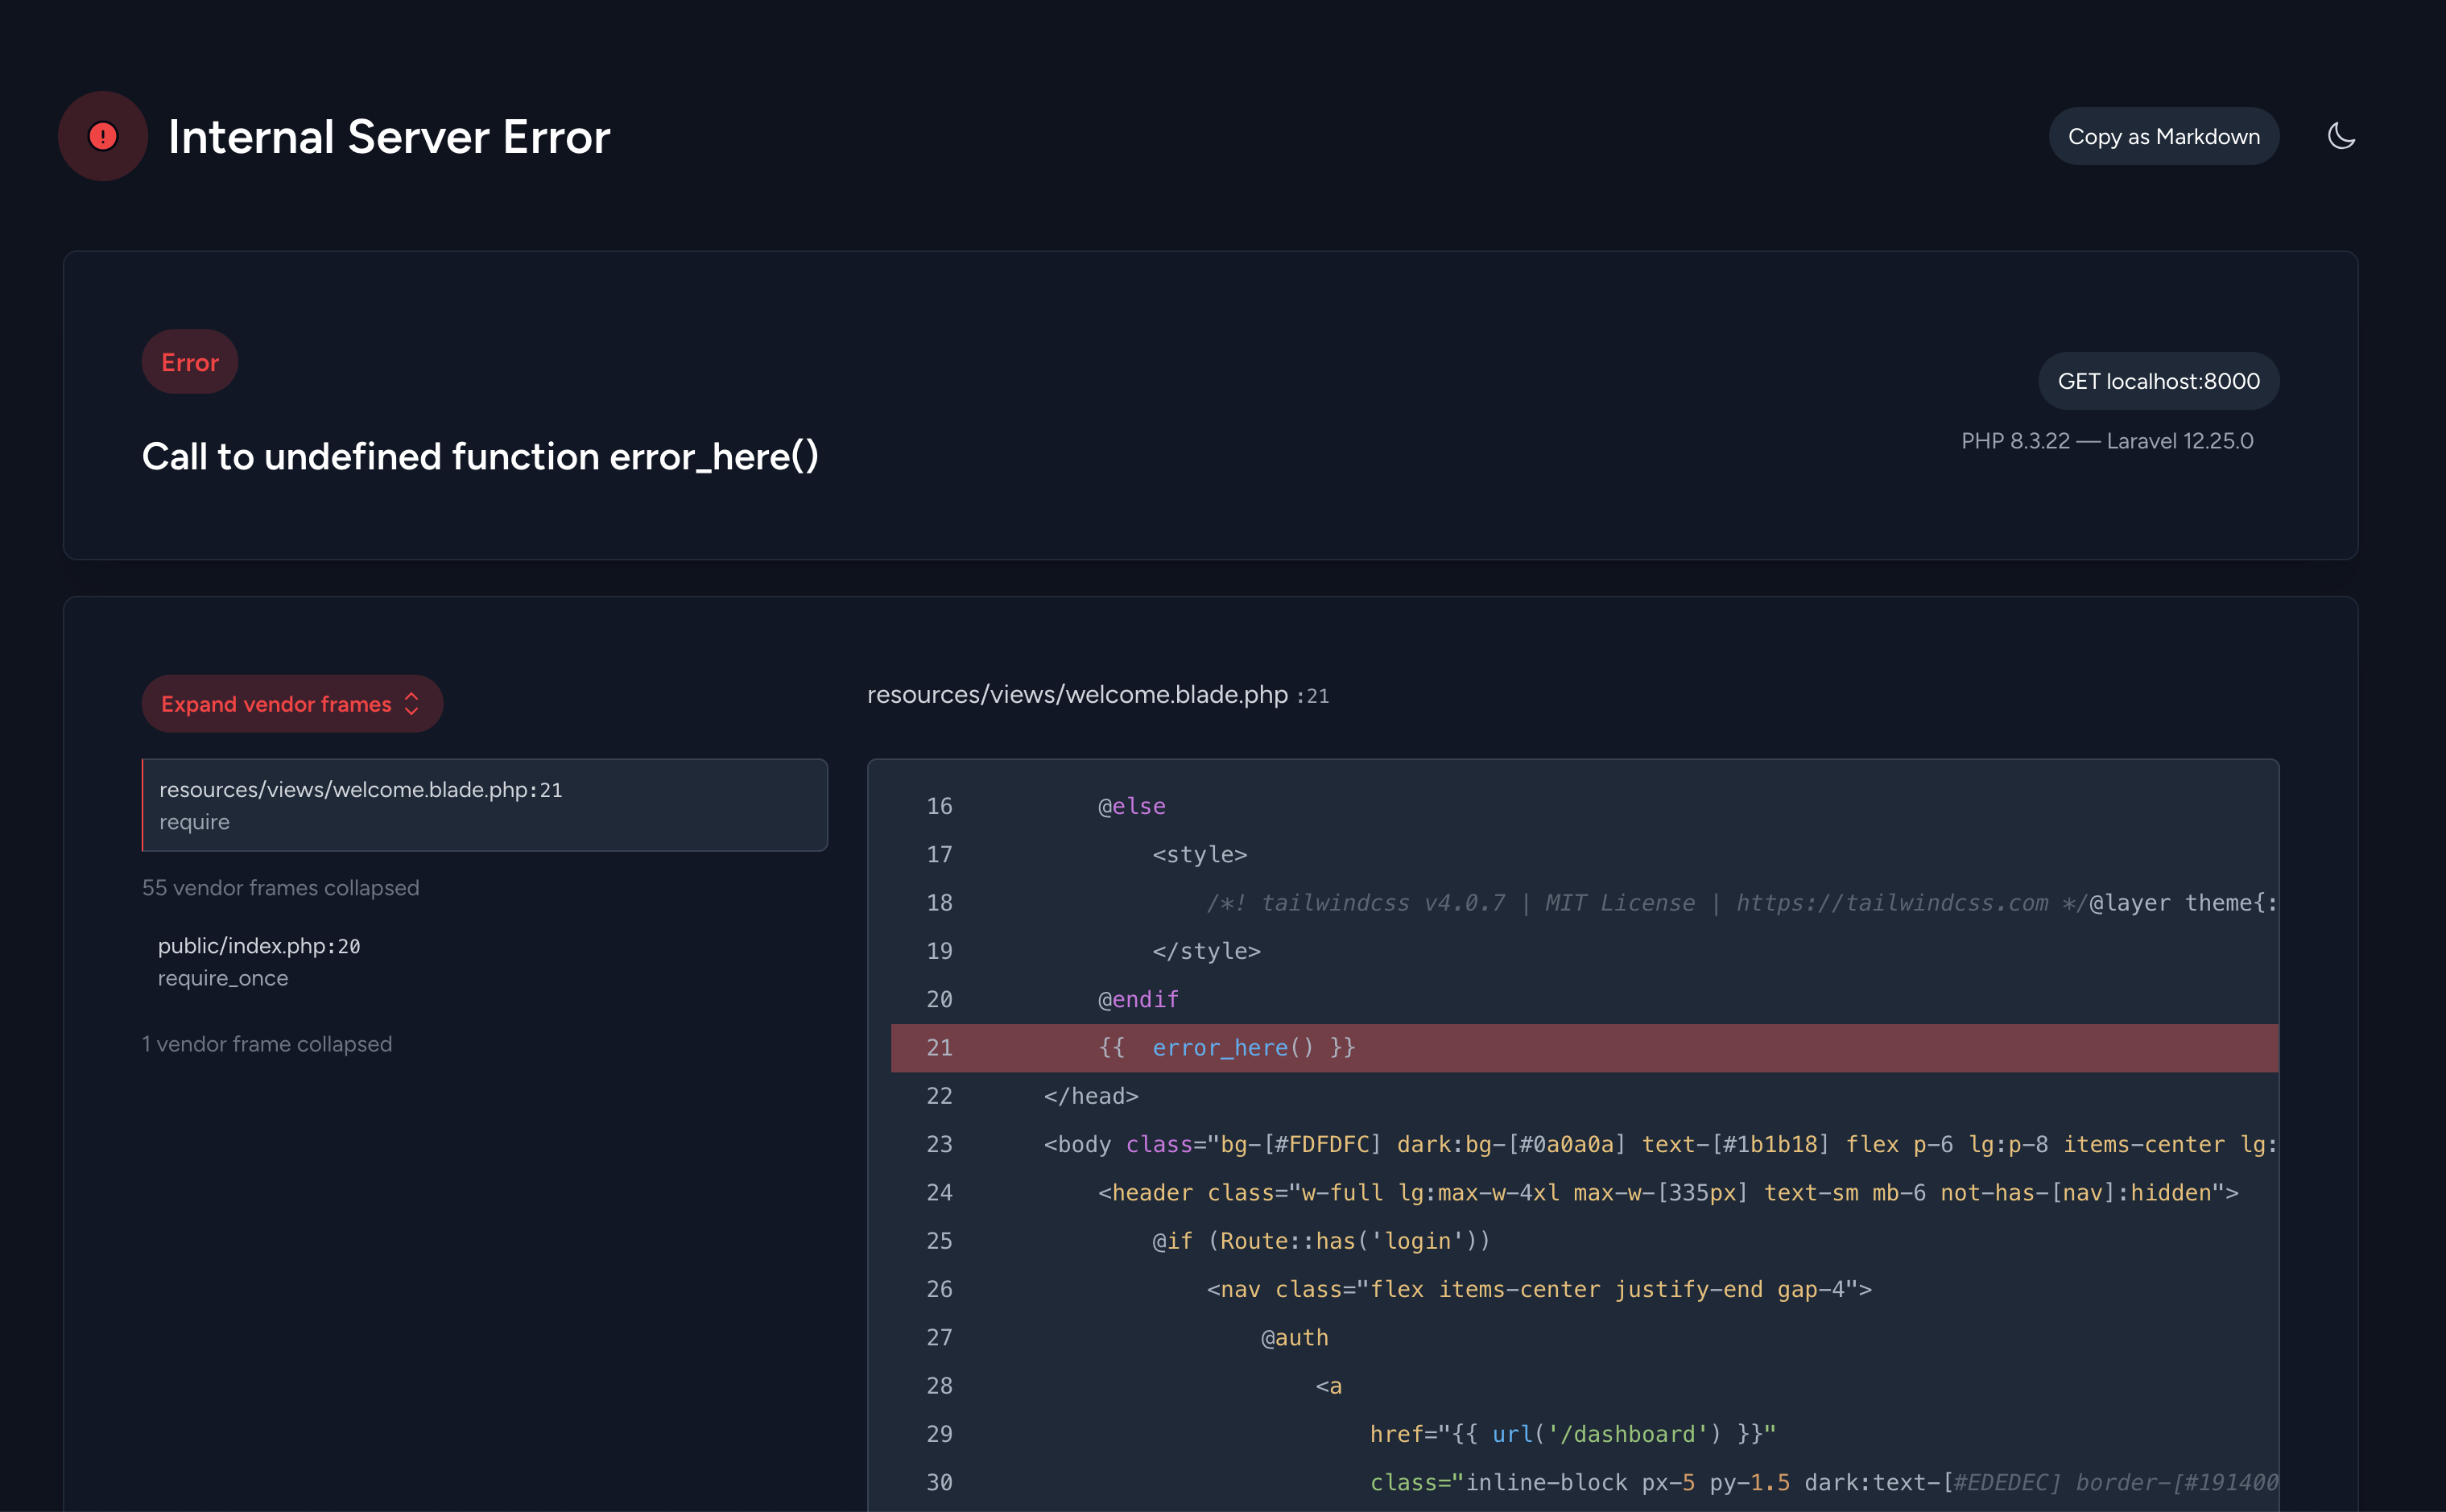Expand vendor frames button
2446x1512 pixels.
[x=292, y=704]
